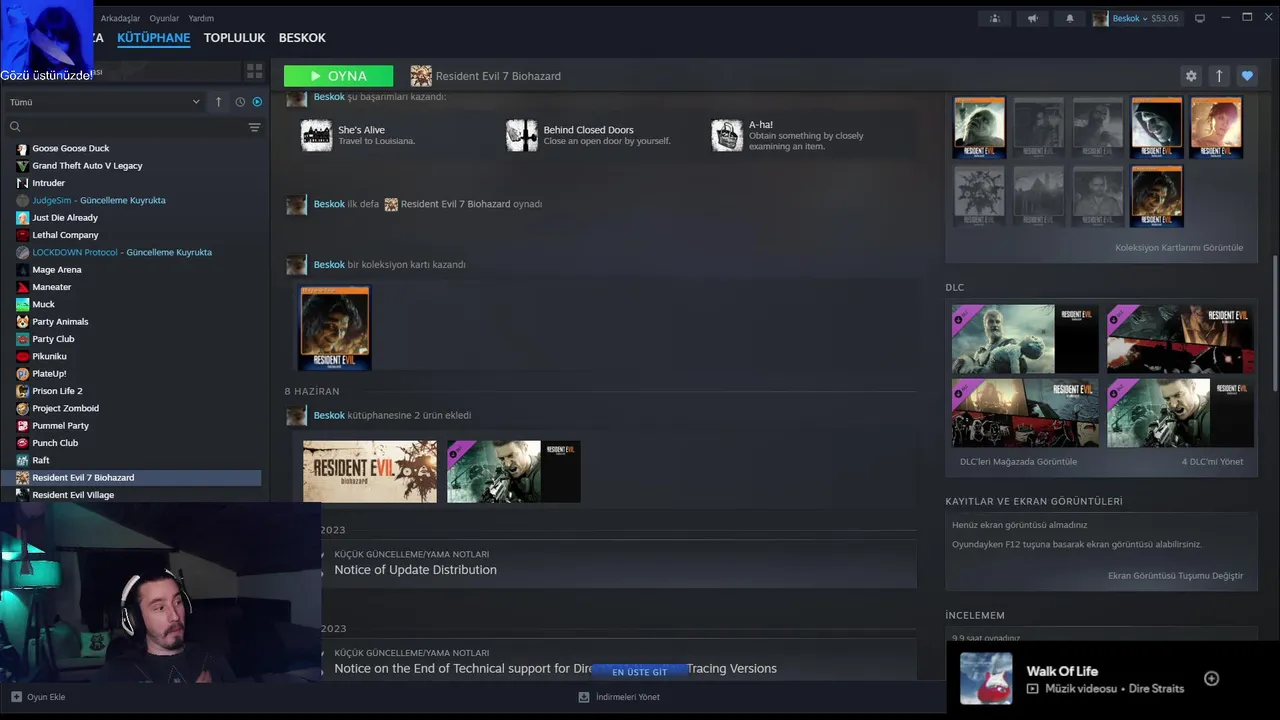Click the earned trading card in activity feed

[x=335, y=328]
